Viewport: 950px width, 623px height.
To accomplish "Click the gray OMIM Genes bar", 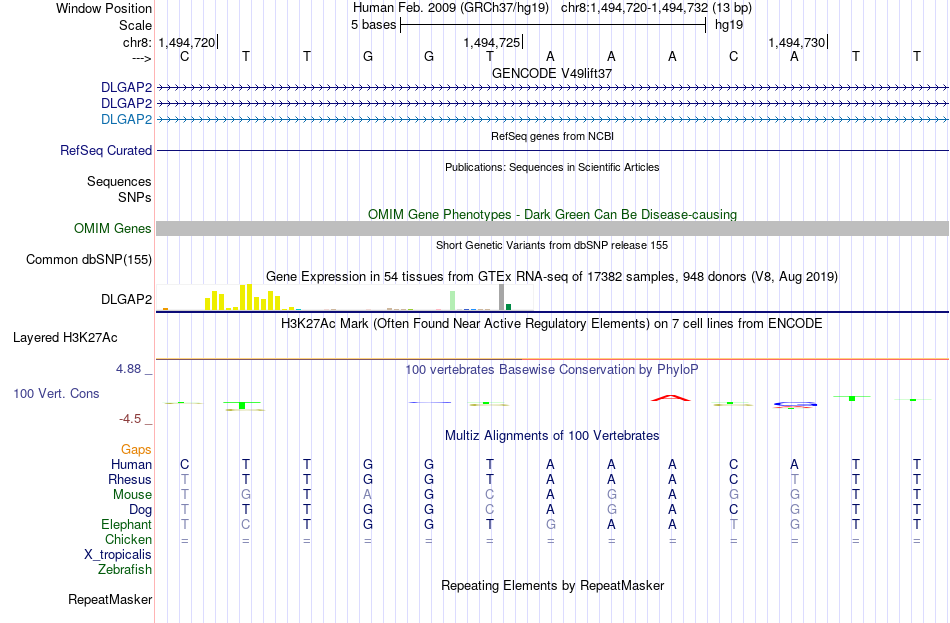I will tap(552, 228).
